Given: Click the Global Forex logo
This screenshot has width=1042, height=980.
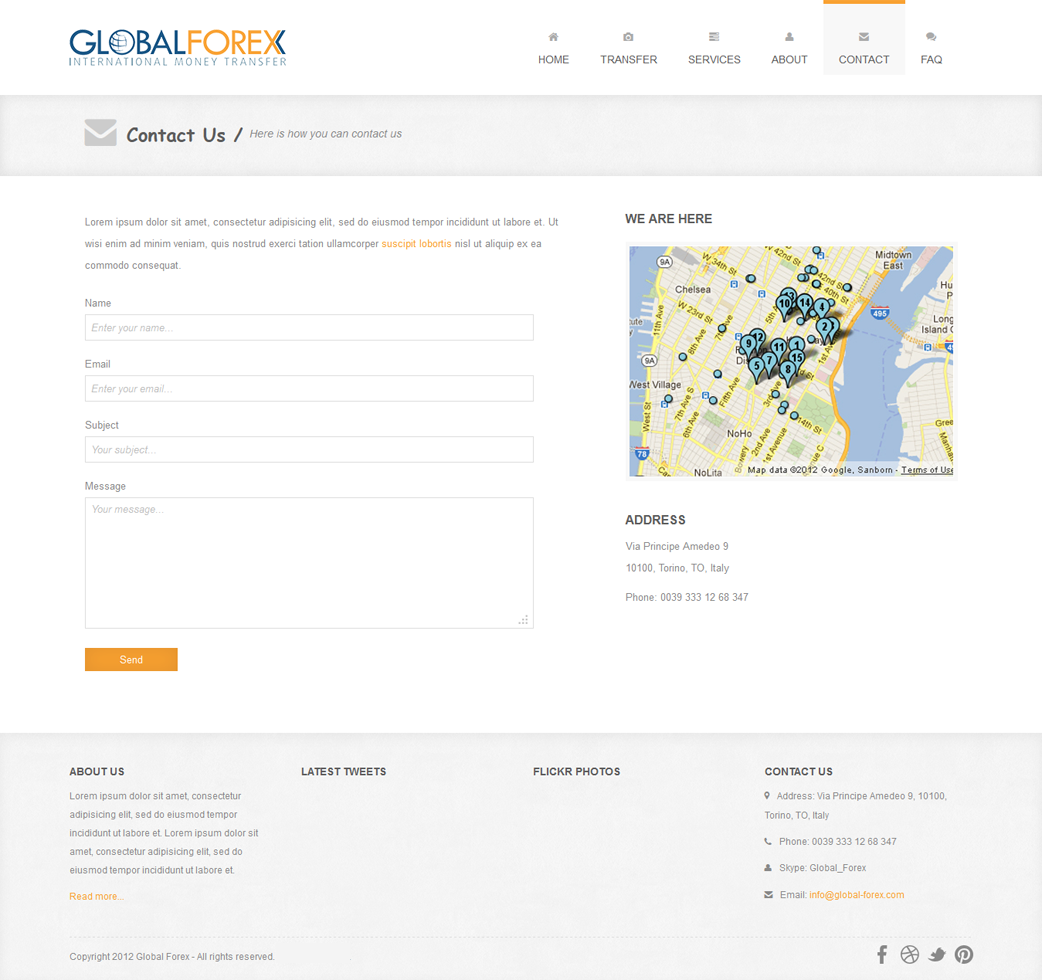Looking at the screenshot, I should click(x=177, y=48).
